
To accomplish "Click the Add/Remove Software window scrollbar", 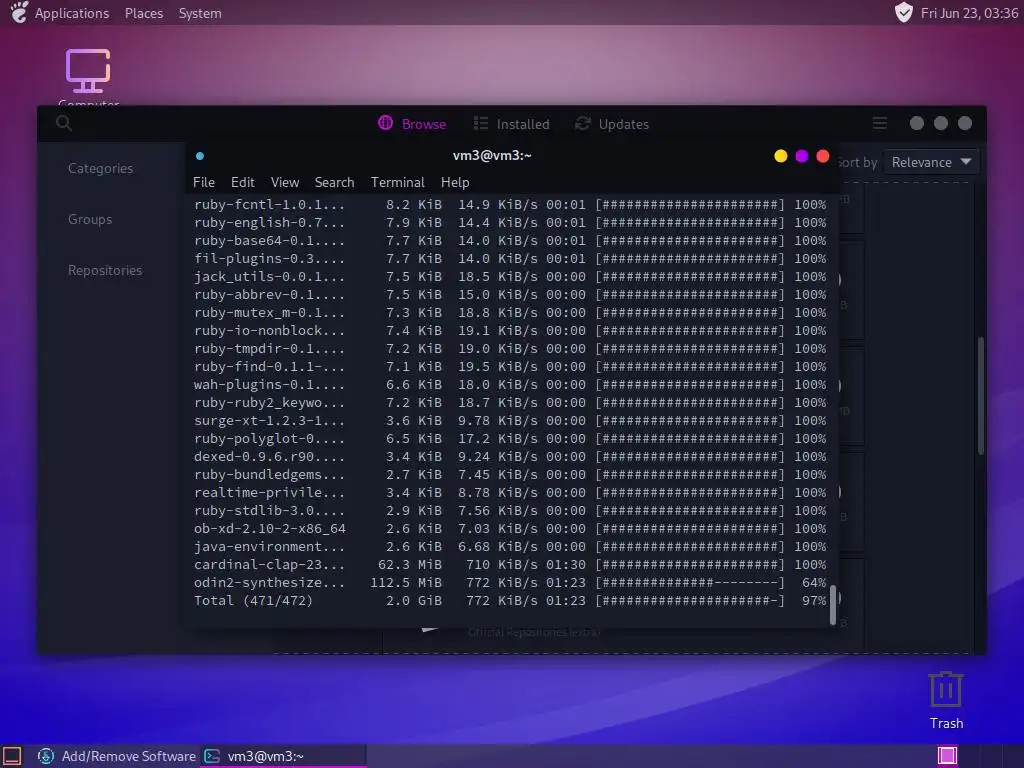I will pyautogui.click(x=981, y=395).
